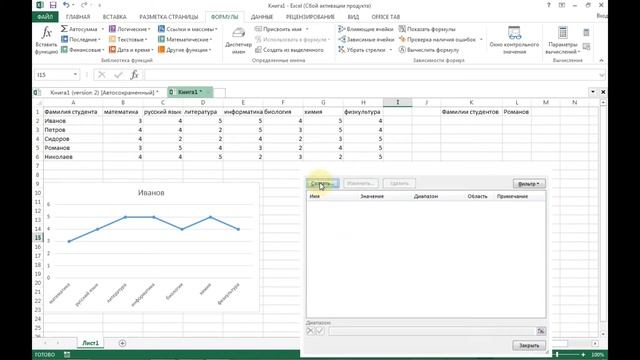Image resolution: width=640 pixels, height=360 pixels.
Task: Open Recently Used functions
Action: pyautogui.click(x=80, y=40)
